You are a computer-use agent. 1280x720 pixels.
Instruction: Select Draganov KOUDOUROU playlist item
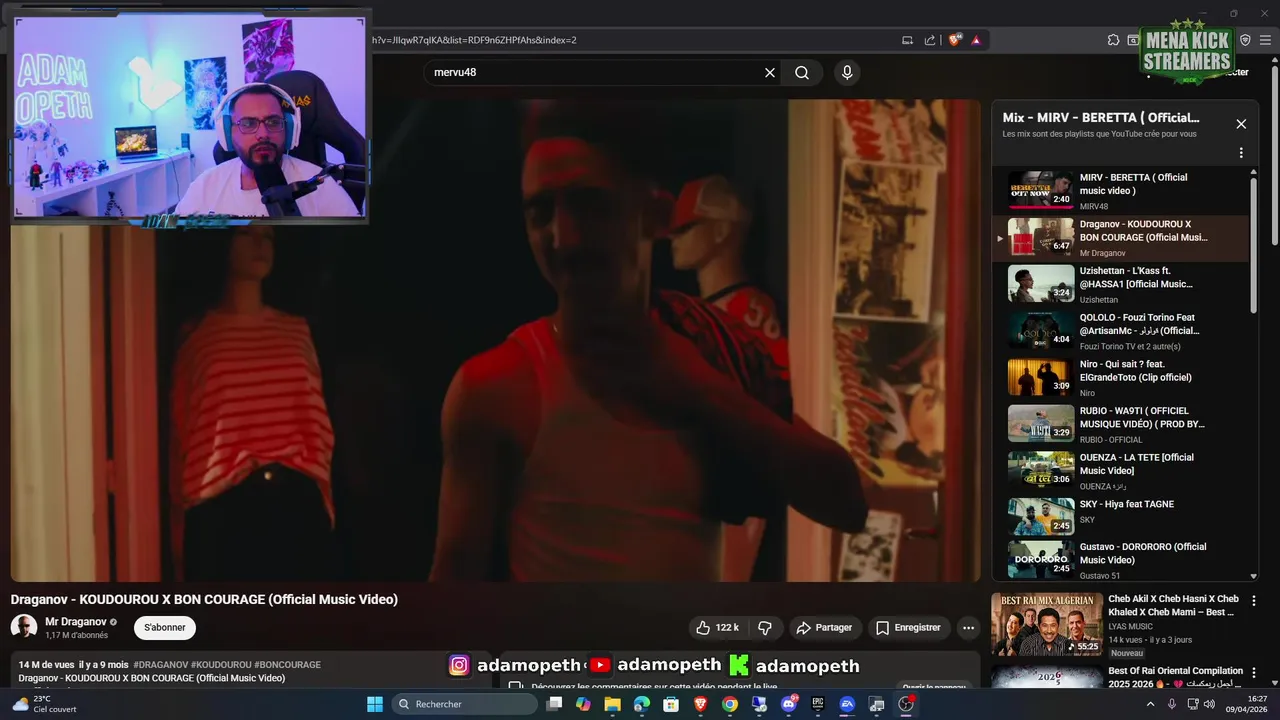tap(1120, 237)
